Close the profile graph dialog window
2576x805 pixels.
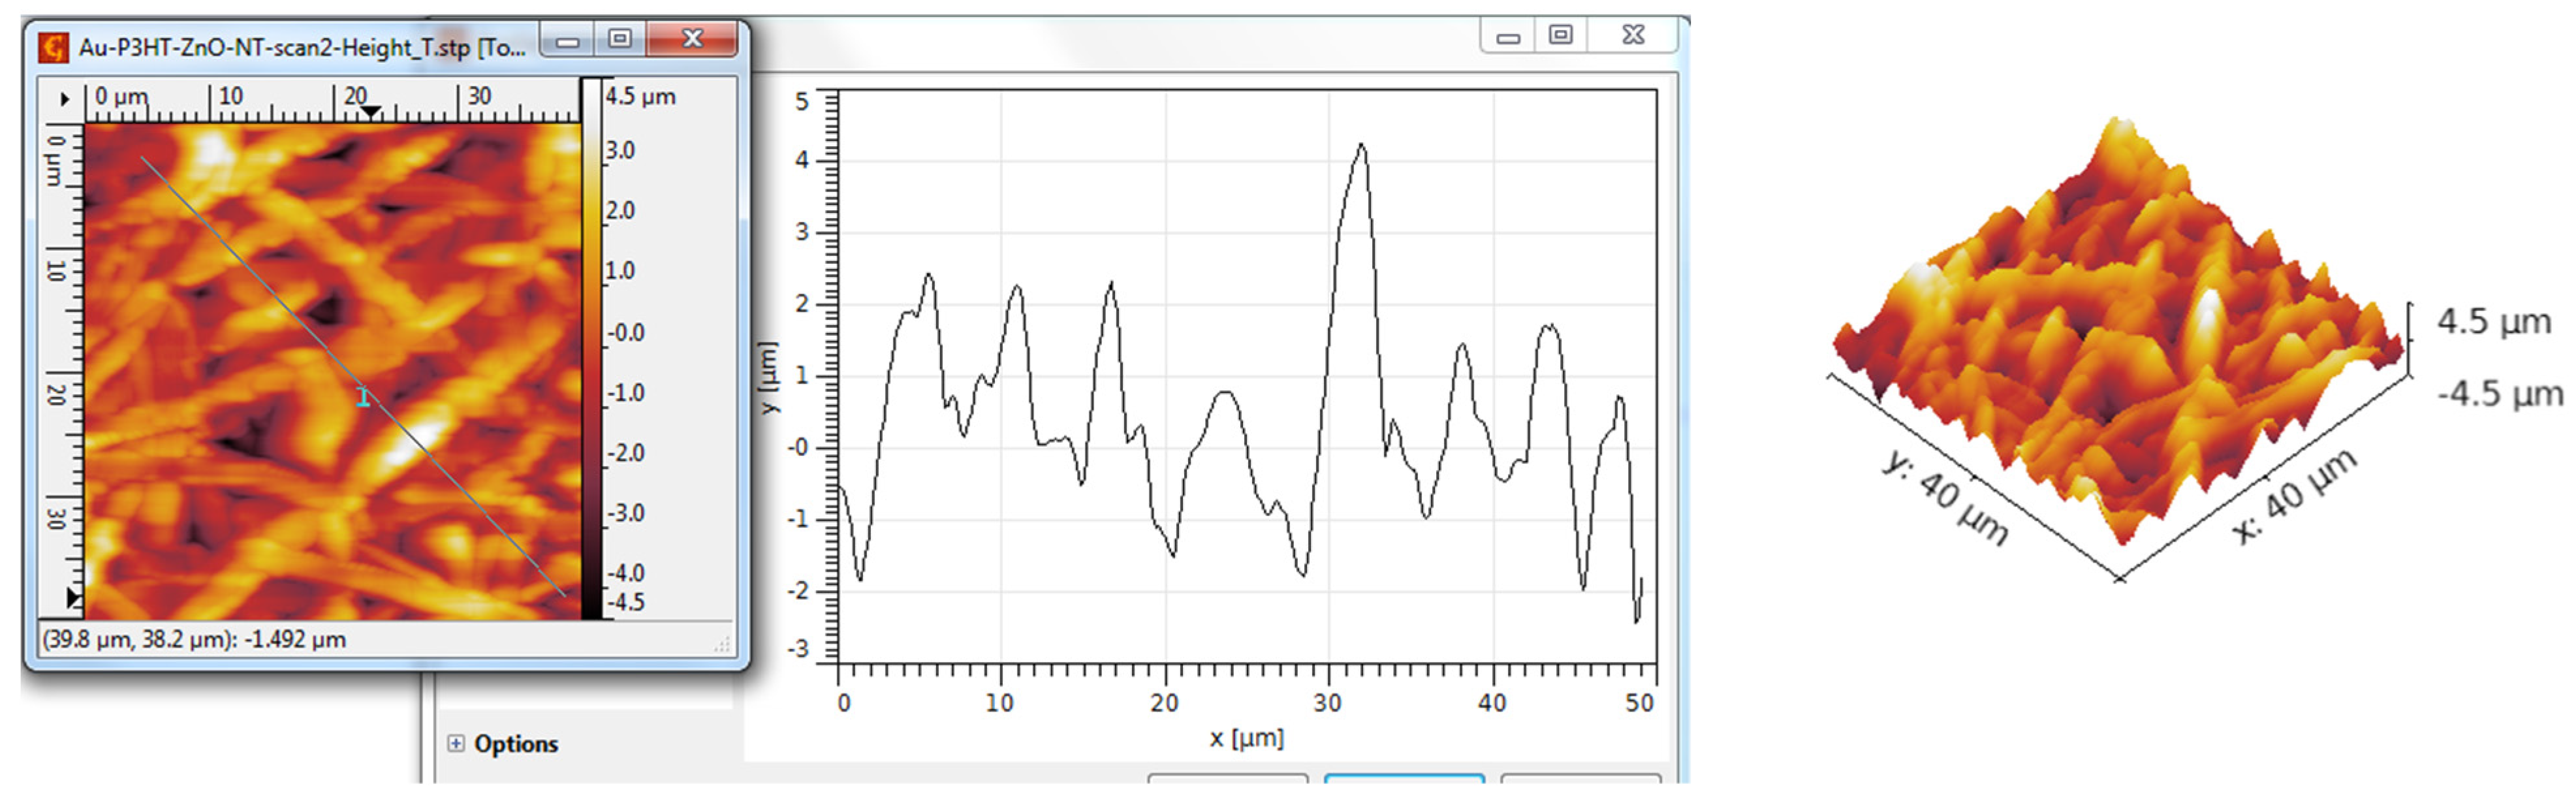[x=1633, y=36]
